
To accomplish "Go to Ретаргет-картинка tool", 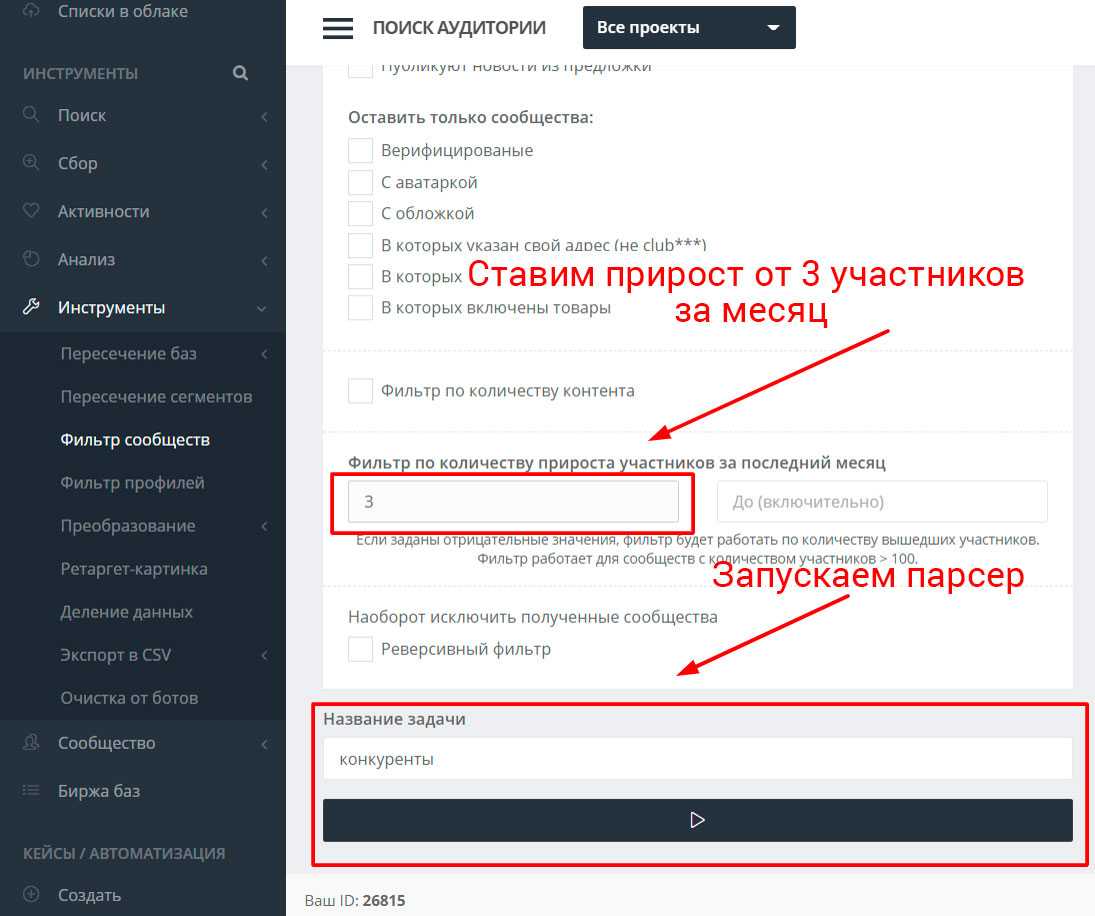I will (x=134, y=569).
